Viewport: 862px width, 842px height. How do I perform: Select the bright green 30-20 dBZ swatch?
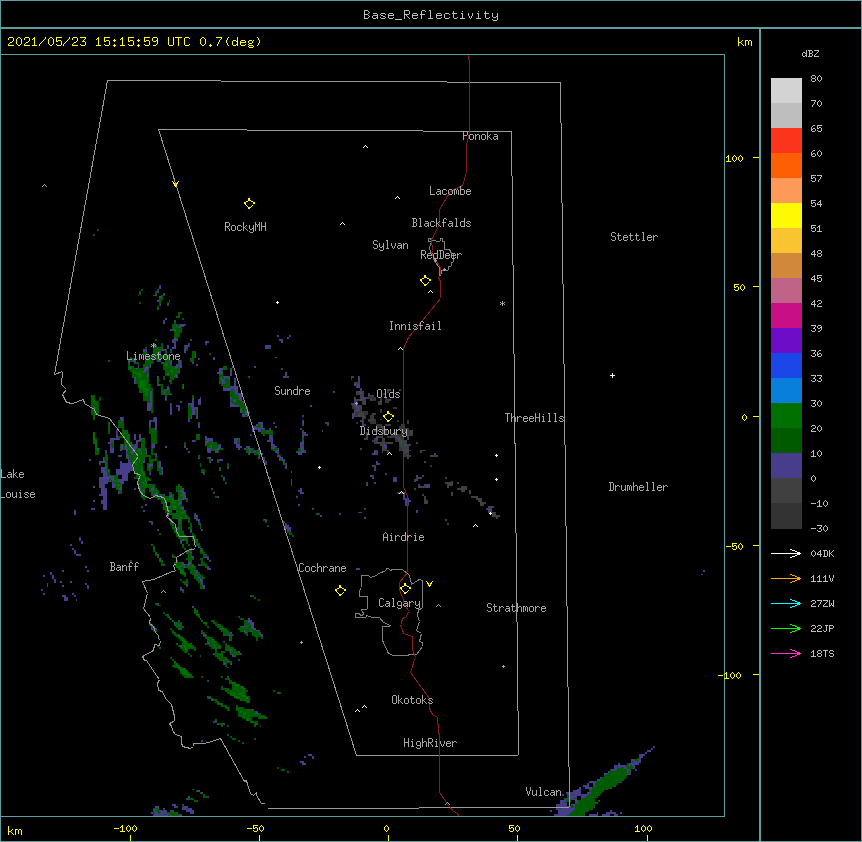[x=786, y=416]
